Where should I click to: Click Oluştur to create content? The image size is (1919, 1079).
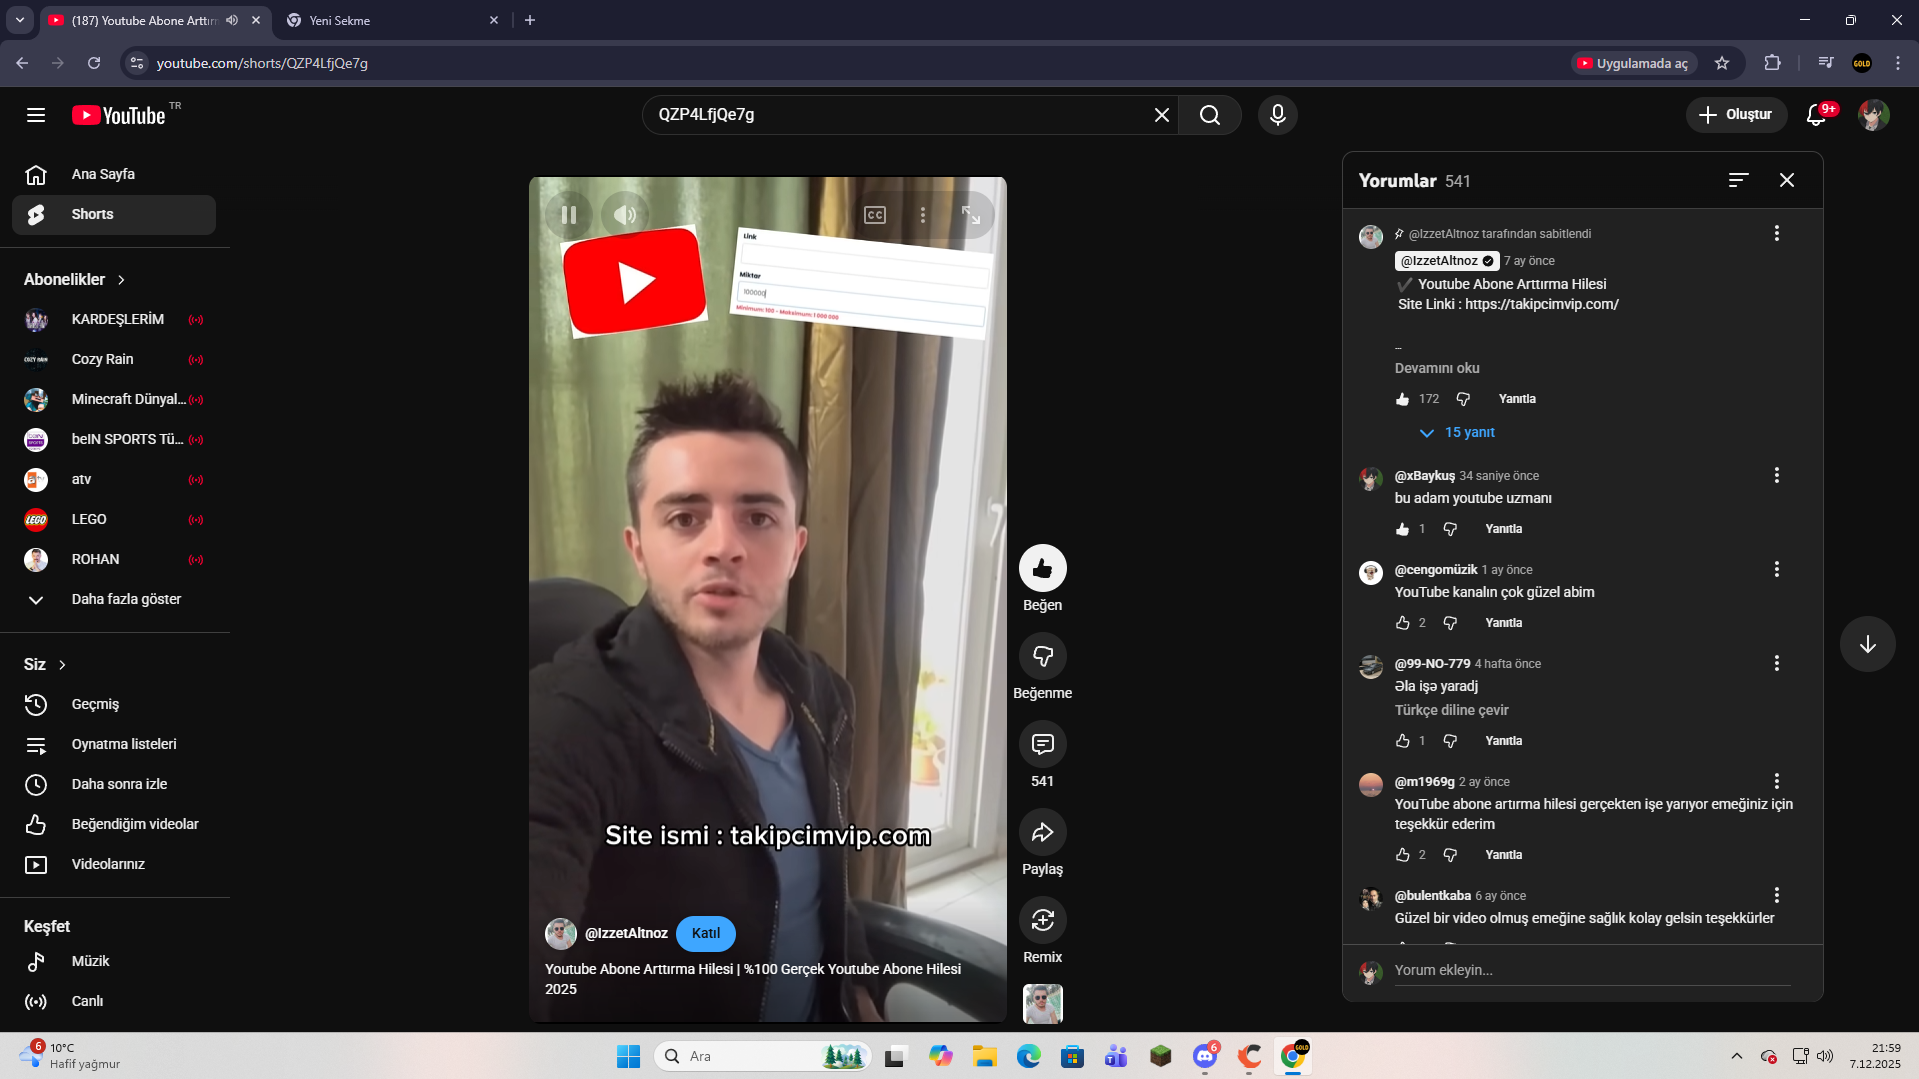coord(1737,115)
